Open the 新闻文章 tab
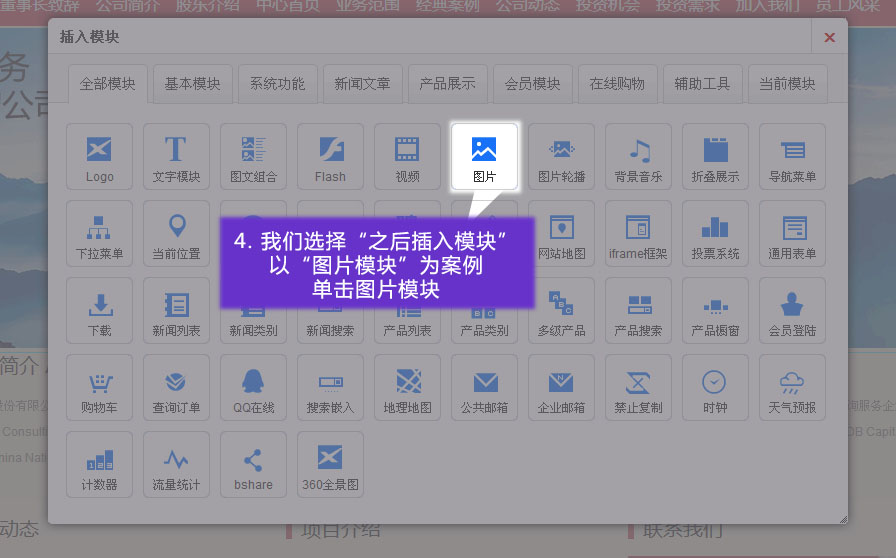 tap(362, 84)
